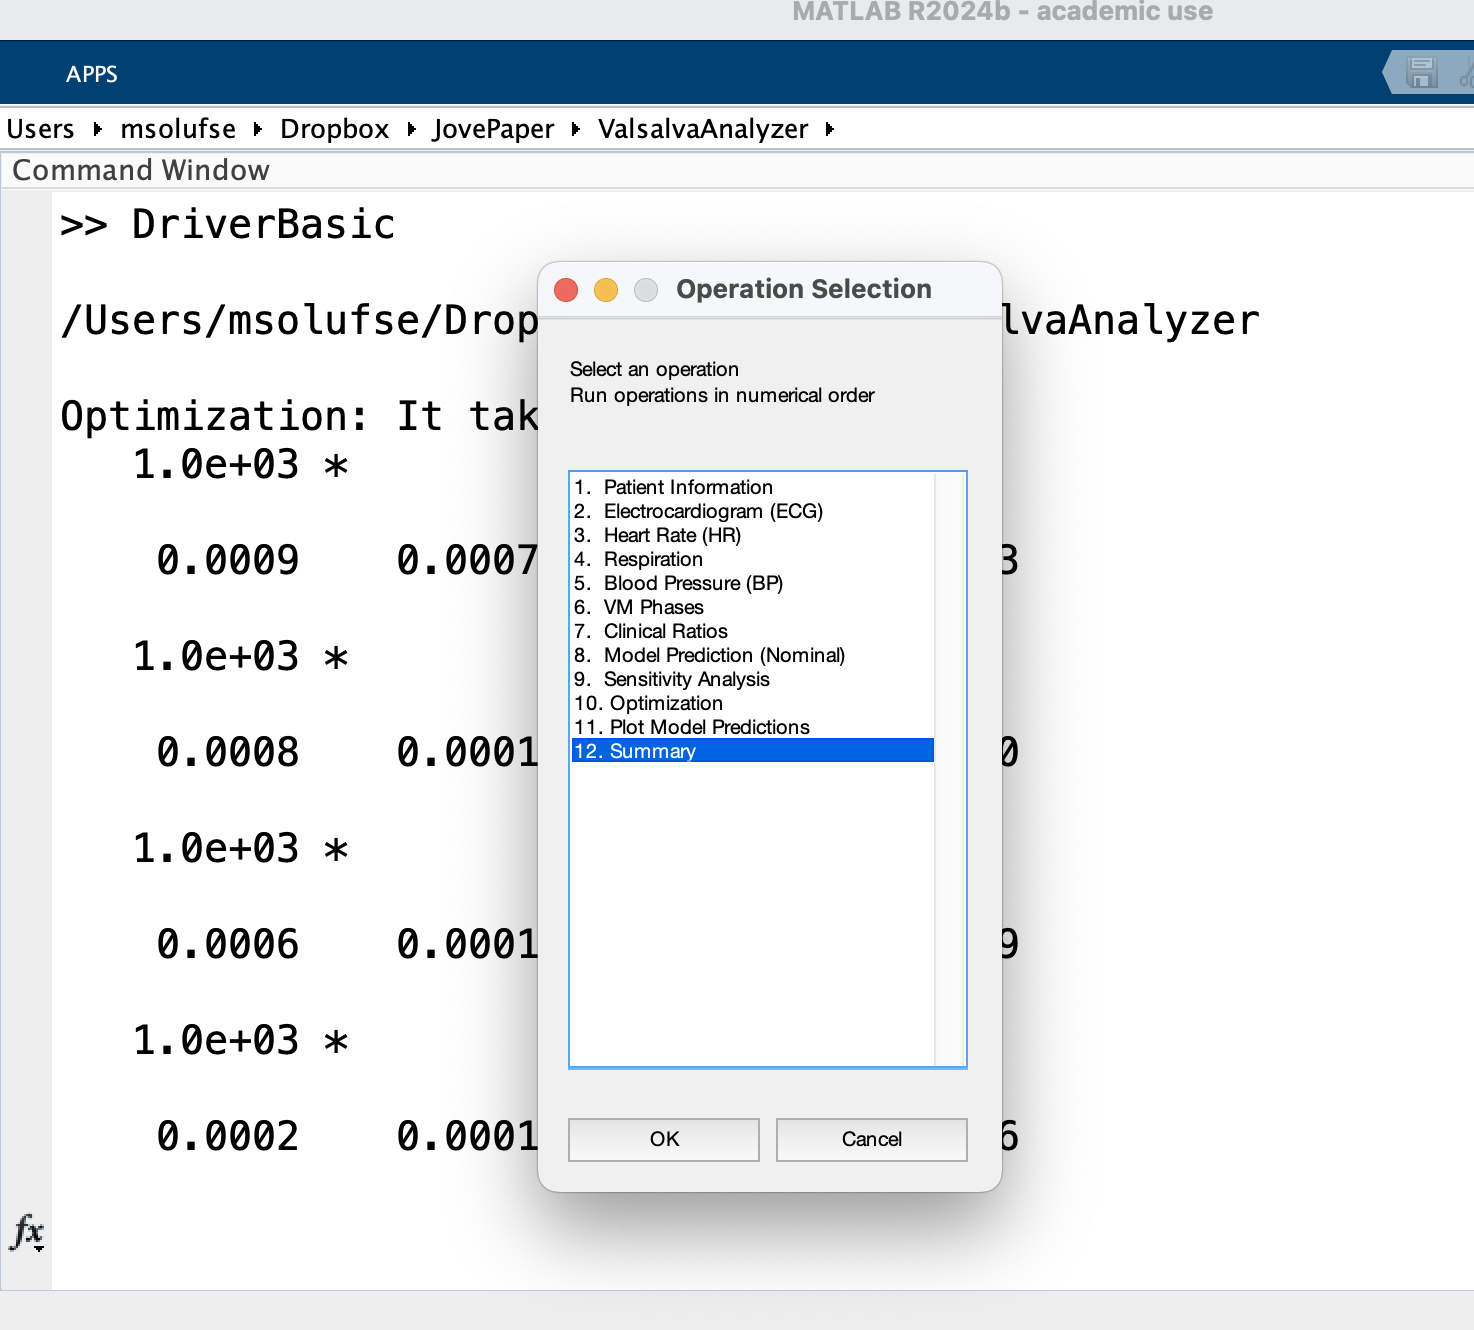Select the VM Phases item

pos(653,607)
